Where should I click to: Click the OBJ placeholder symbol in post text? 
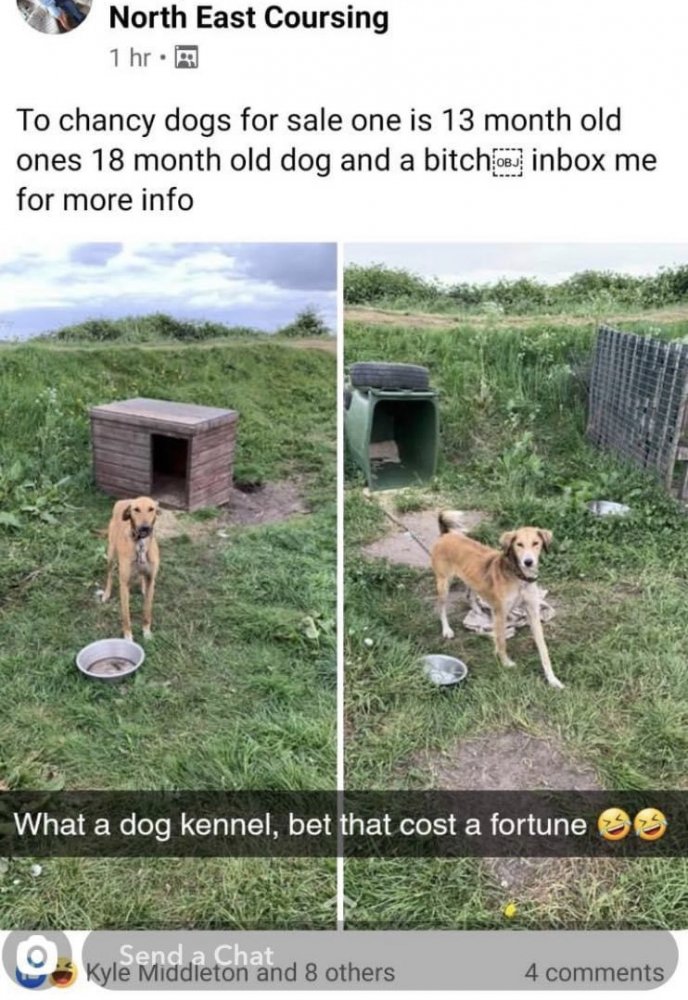[508, 161]
